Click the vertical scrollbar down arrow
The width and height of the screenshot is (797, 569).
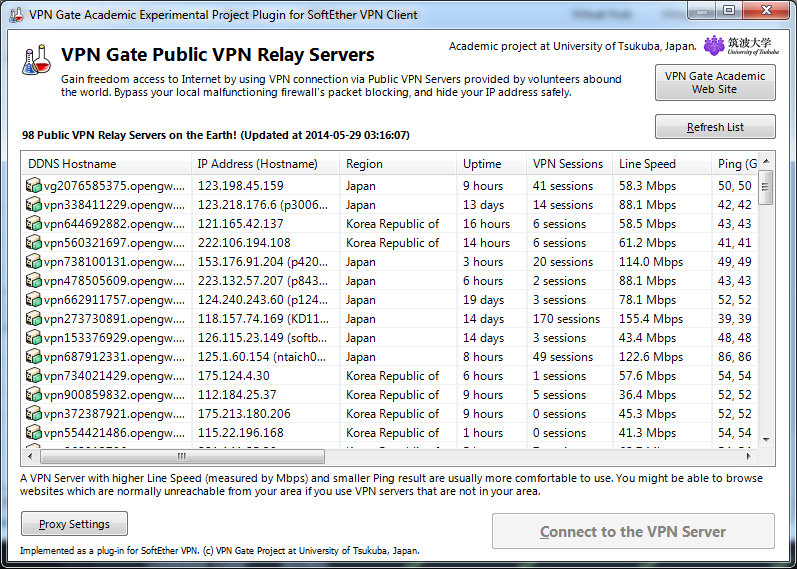pyautogui.click(x=766, y=440)
